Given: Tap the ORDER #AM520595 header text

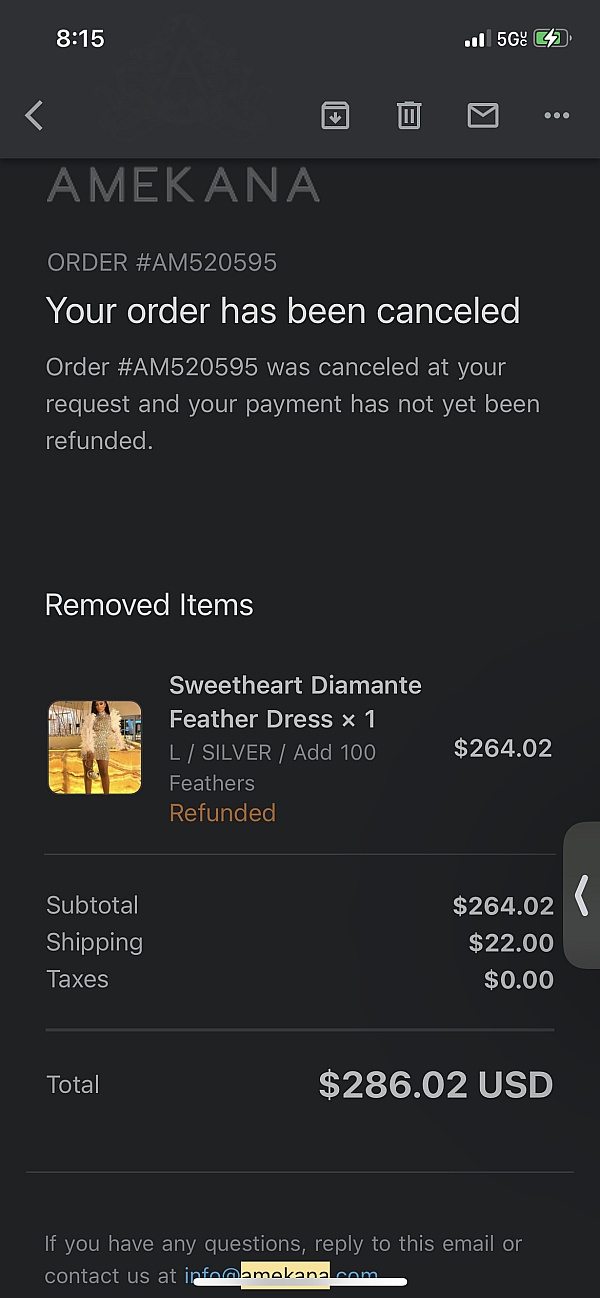Looking at the screenshot, I should pyautogui.click(x=162, y=263).
